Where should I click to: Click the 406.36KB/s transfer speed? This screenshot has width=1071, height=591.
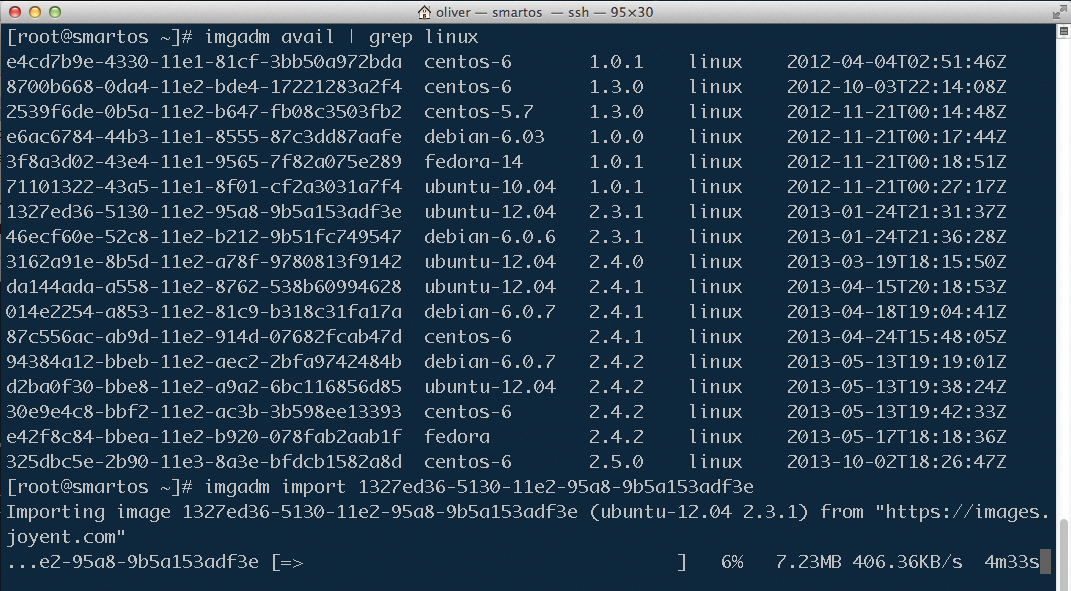[907, 562]
